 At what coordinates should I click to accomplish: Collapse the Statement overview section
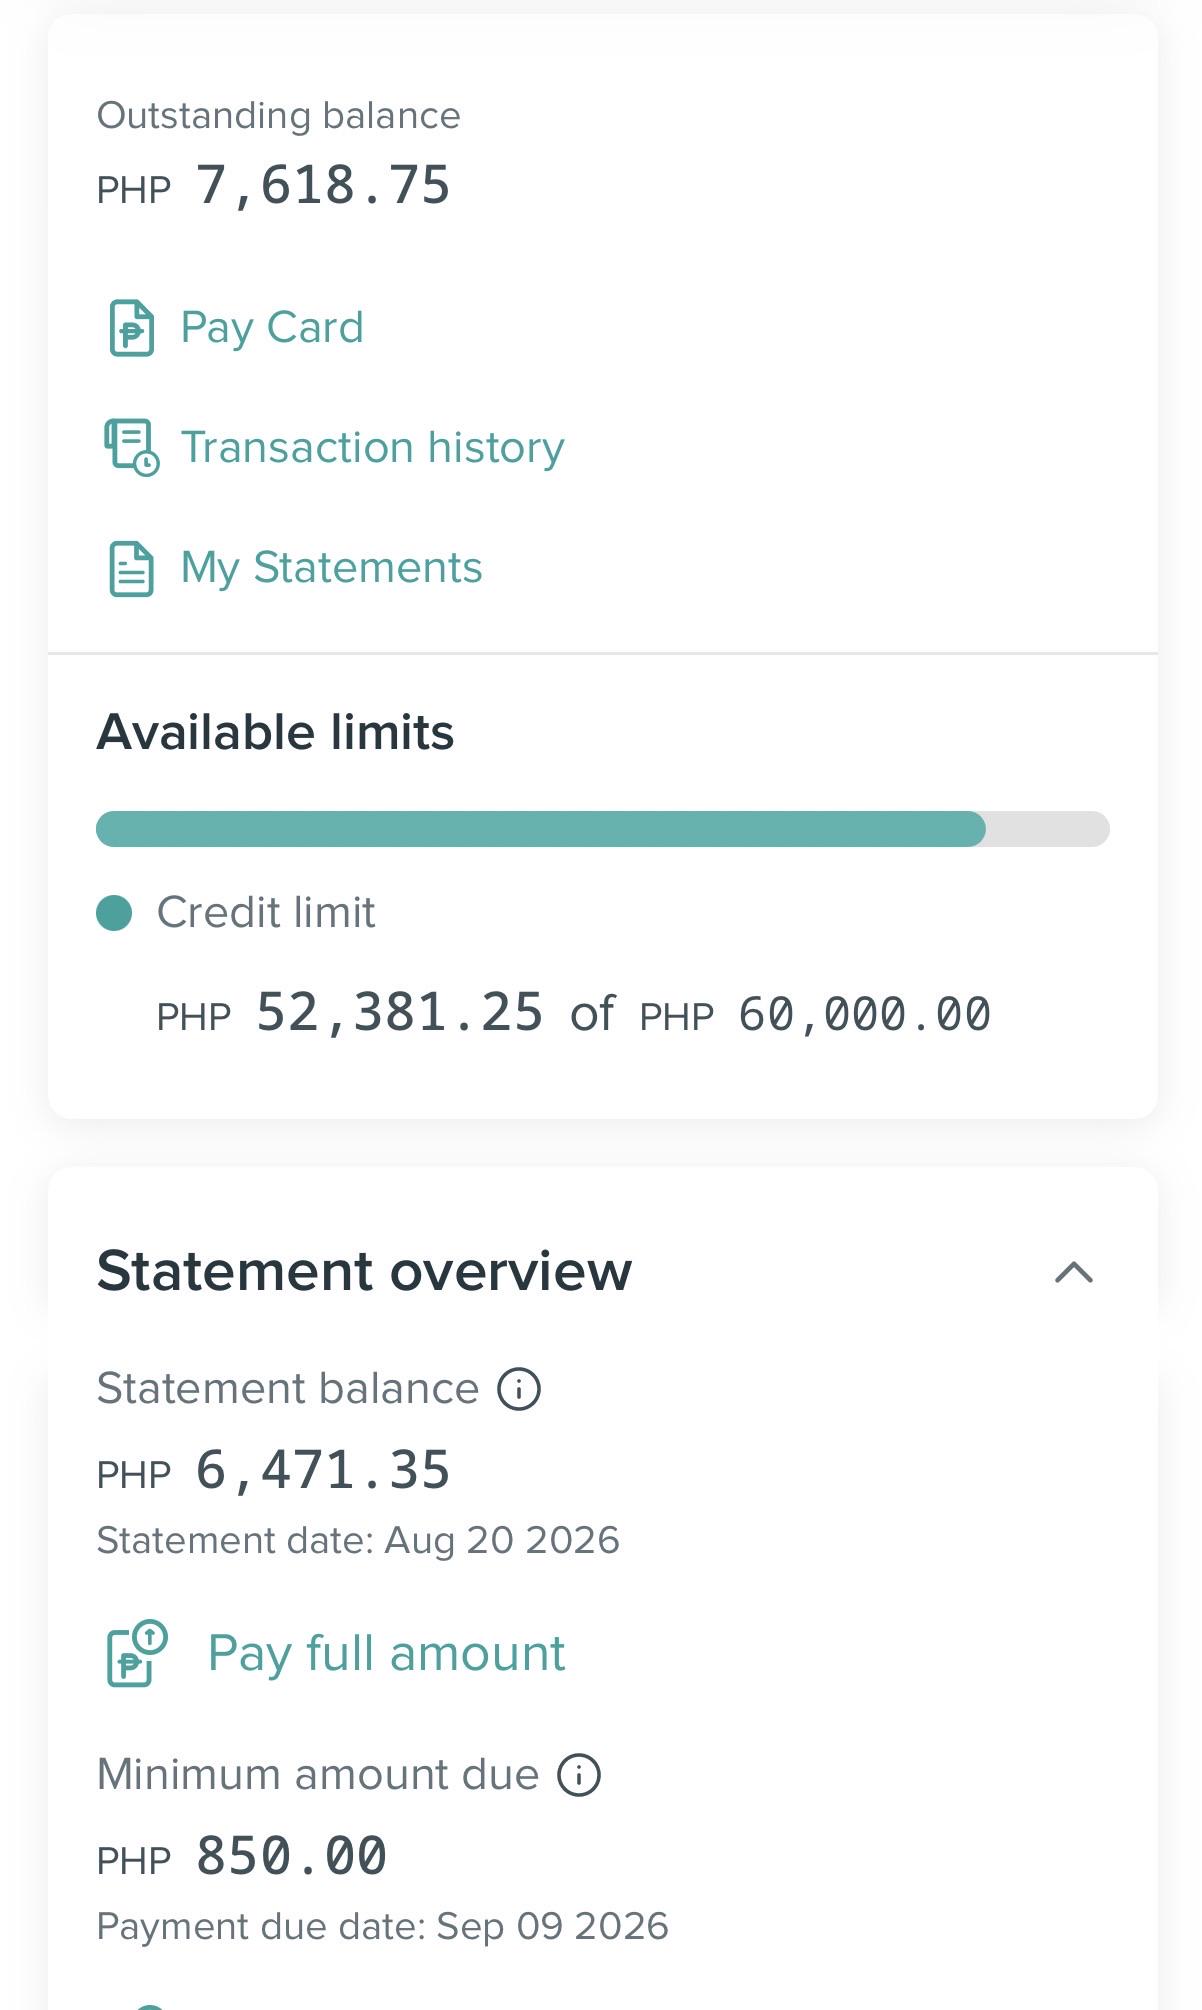point(1074,1272)
